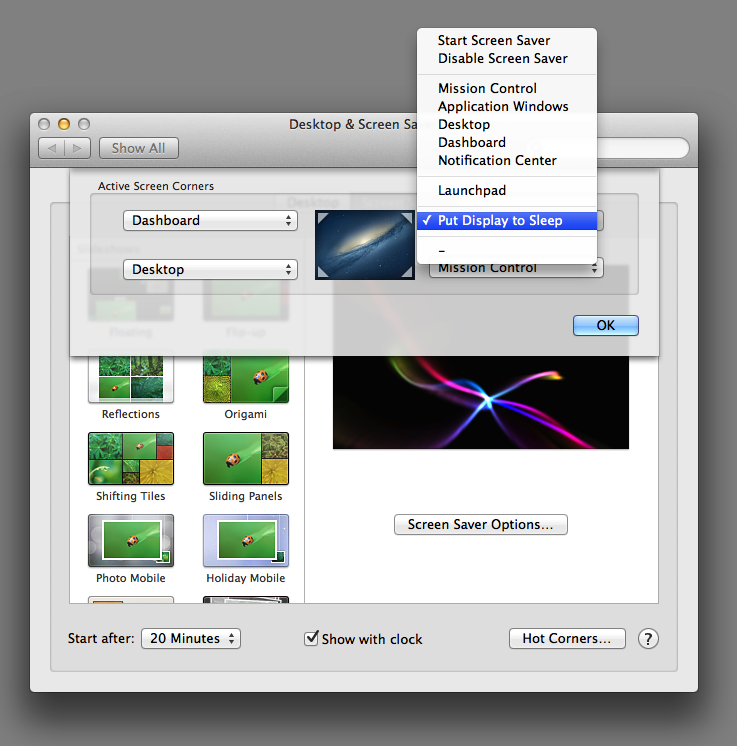The image size is (737, 746).
Task: Select Desktop in the popup menu list
Action: (x=507, y=125)
